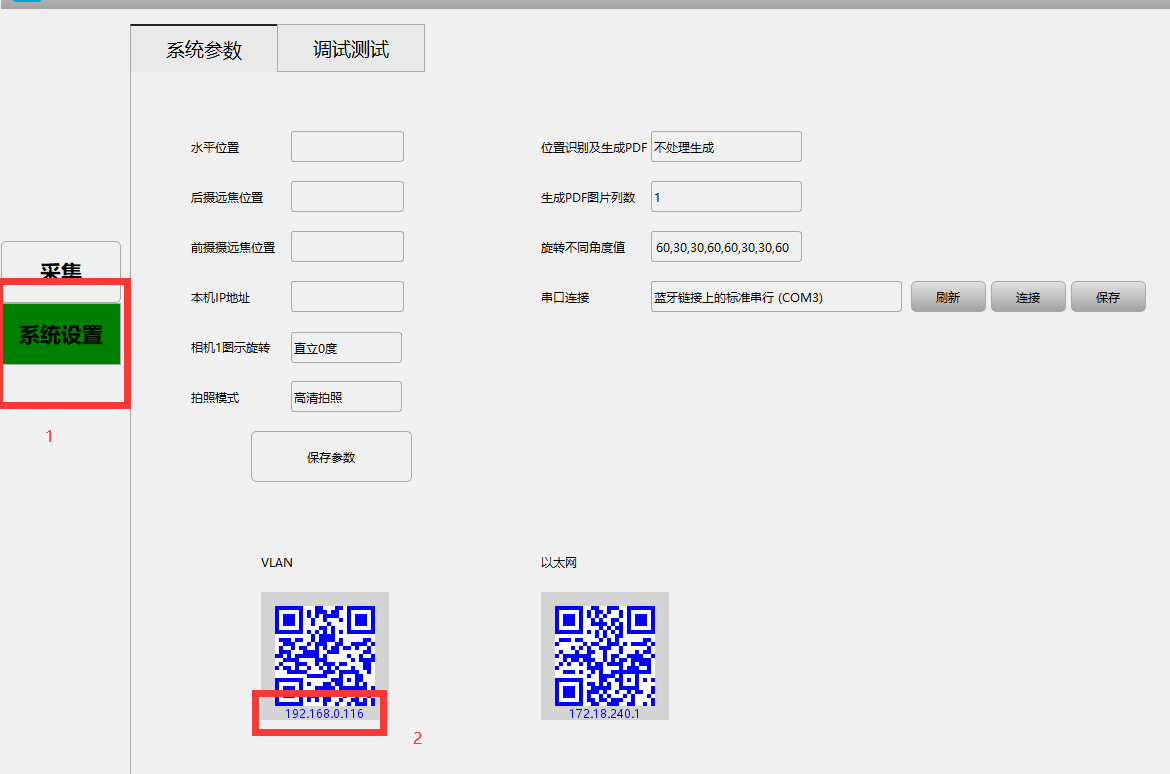Click the 前摄远焦位置 text field
Viewport: 1170px width, 774px height.
point(347,247)
